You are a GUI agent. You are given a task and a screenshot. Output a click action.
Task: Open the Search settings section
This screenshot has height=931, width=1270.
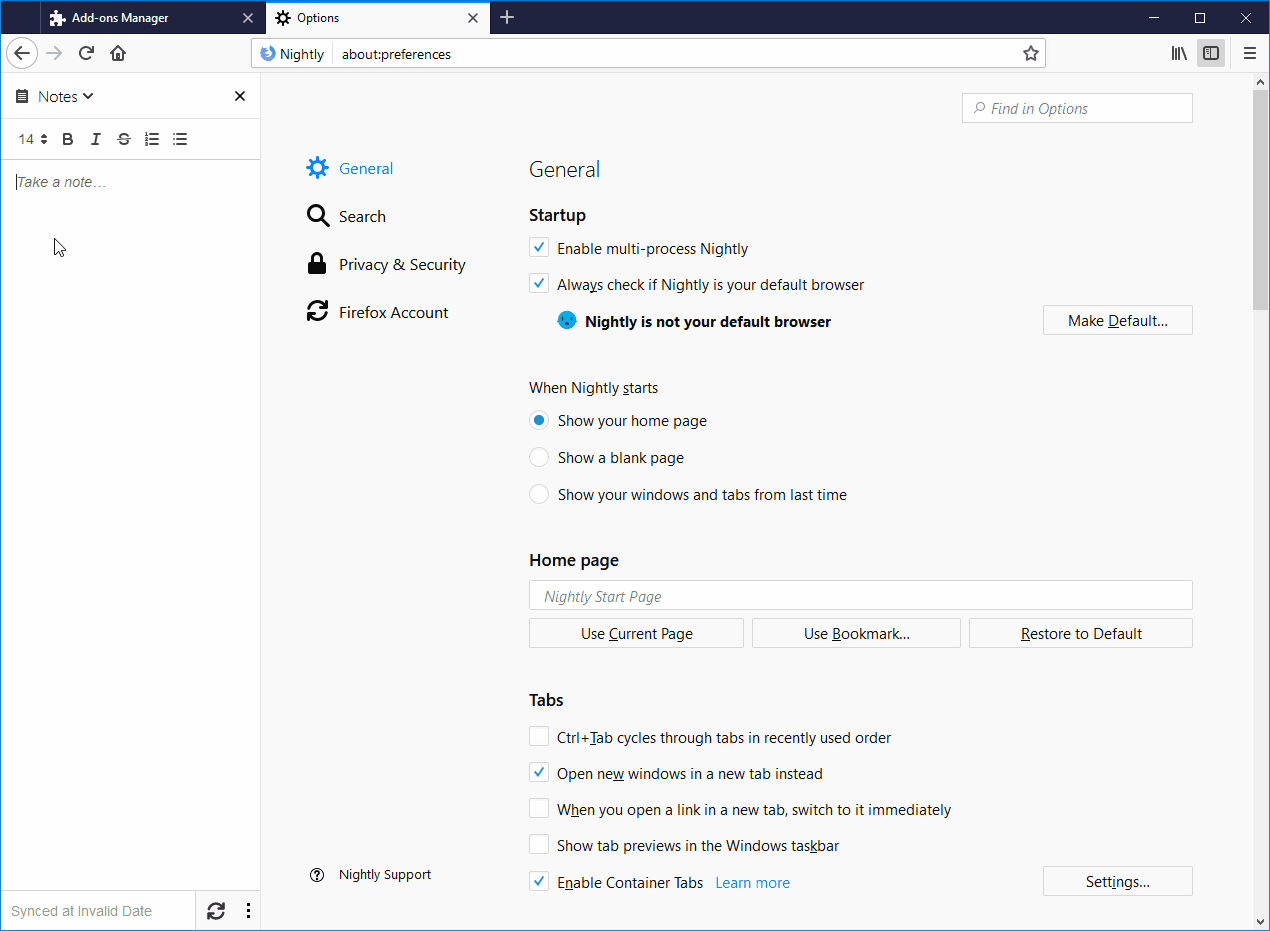coord(362,216)
